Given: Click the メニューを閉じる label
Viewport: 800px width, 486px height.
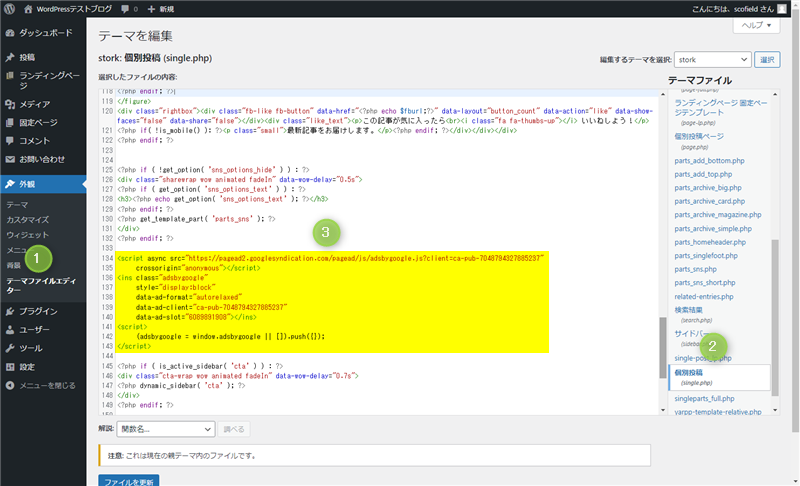Looking at the screenshot, I should (47, 386).
